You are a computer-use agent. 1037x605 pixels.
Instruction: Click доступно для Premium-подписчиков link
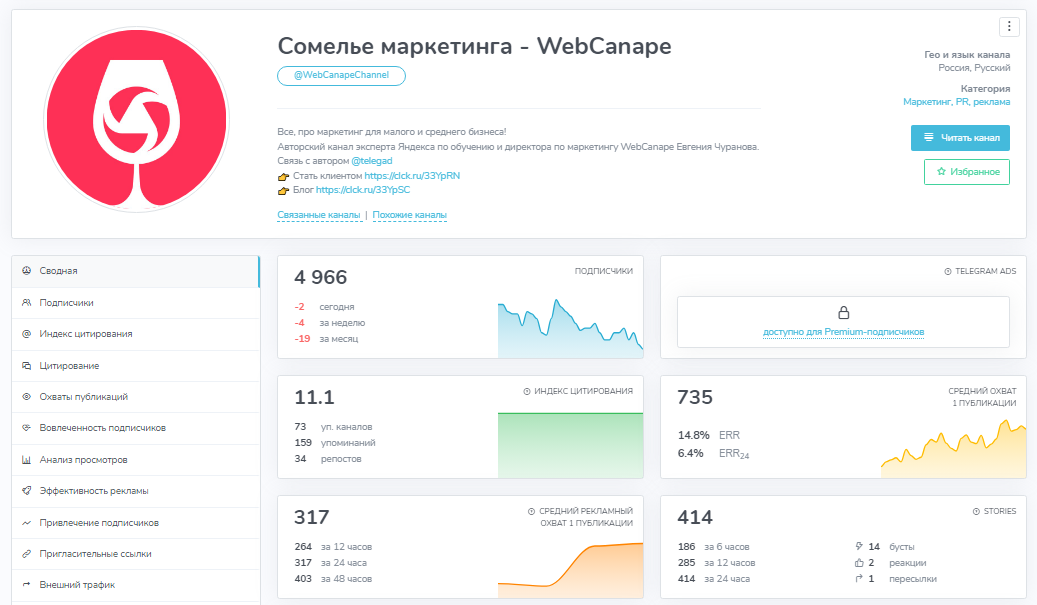pyautogui.click(x=843, y=332)
